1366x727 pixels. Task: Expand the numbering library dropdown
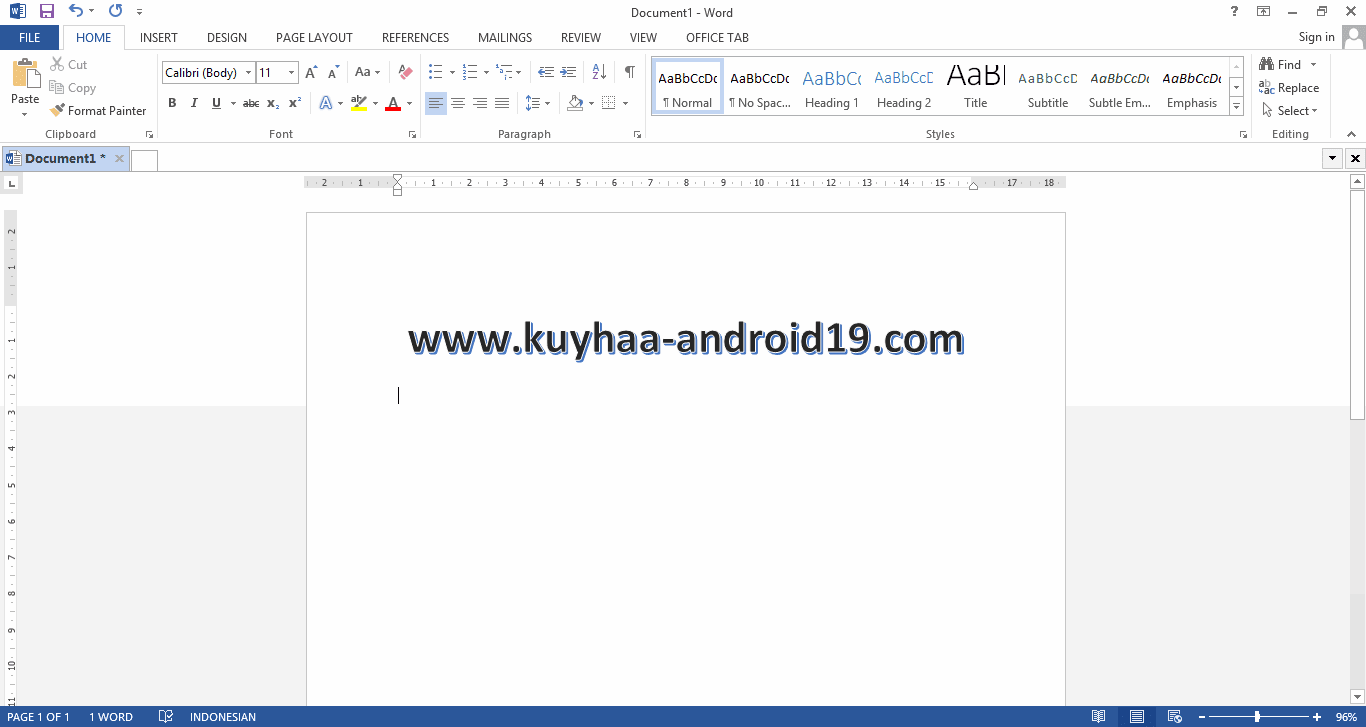coord(486,73)
